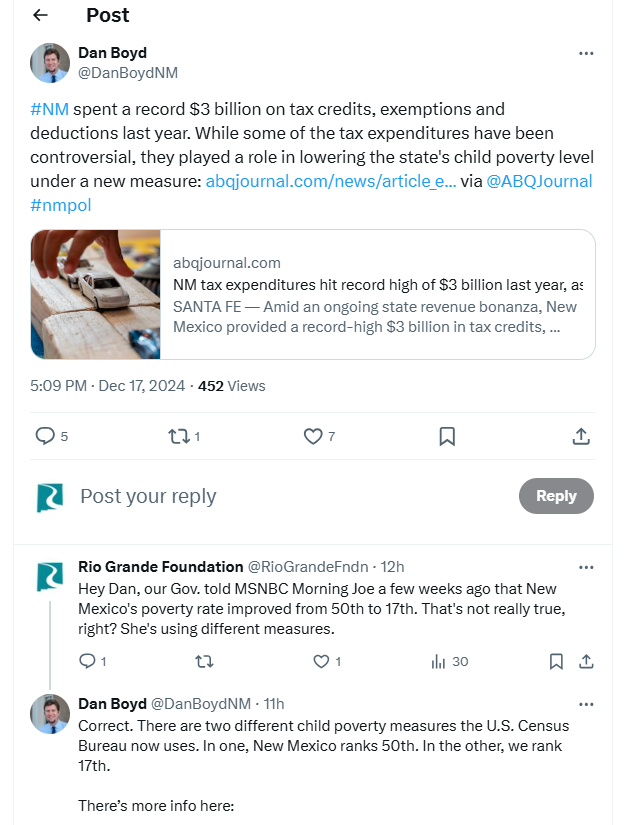Viewport: 643px width, 825px height.
Task: Share the main post
Action: coord(580,436)
